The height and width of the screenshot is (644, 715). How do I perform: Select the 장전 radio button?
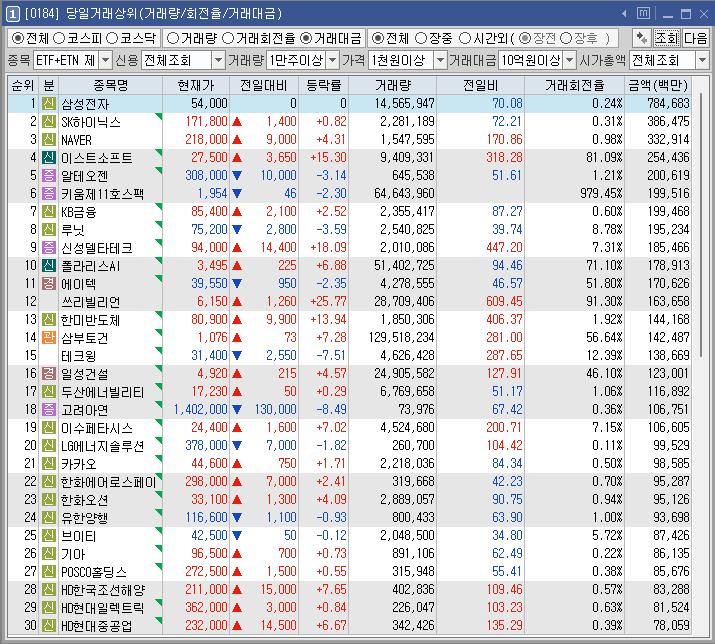(525, 38)
